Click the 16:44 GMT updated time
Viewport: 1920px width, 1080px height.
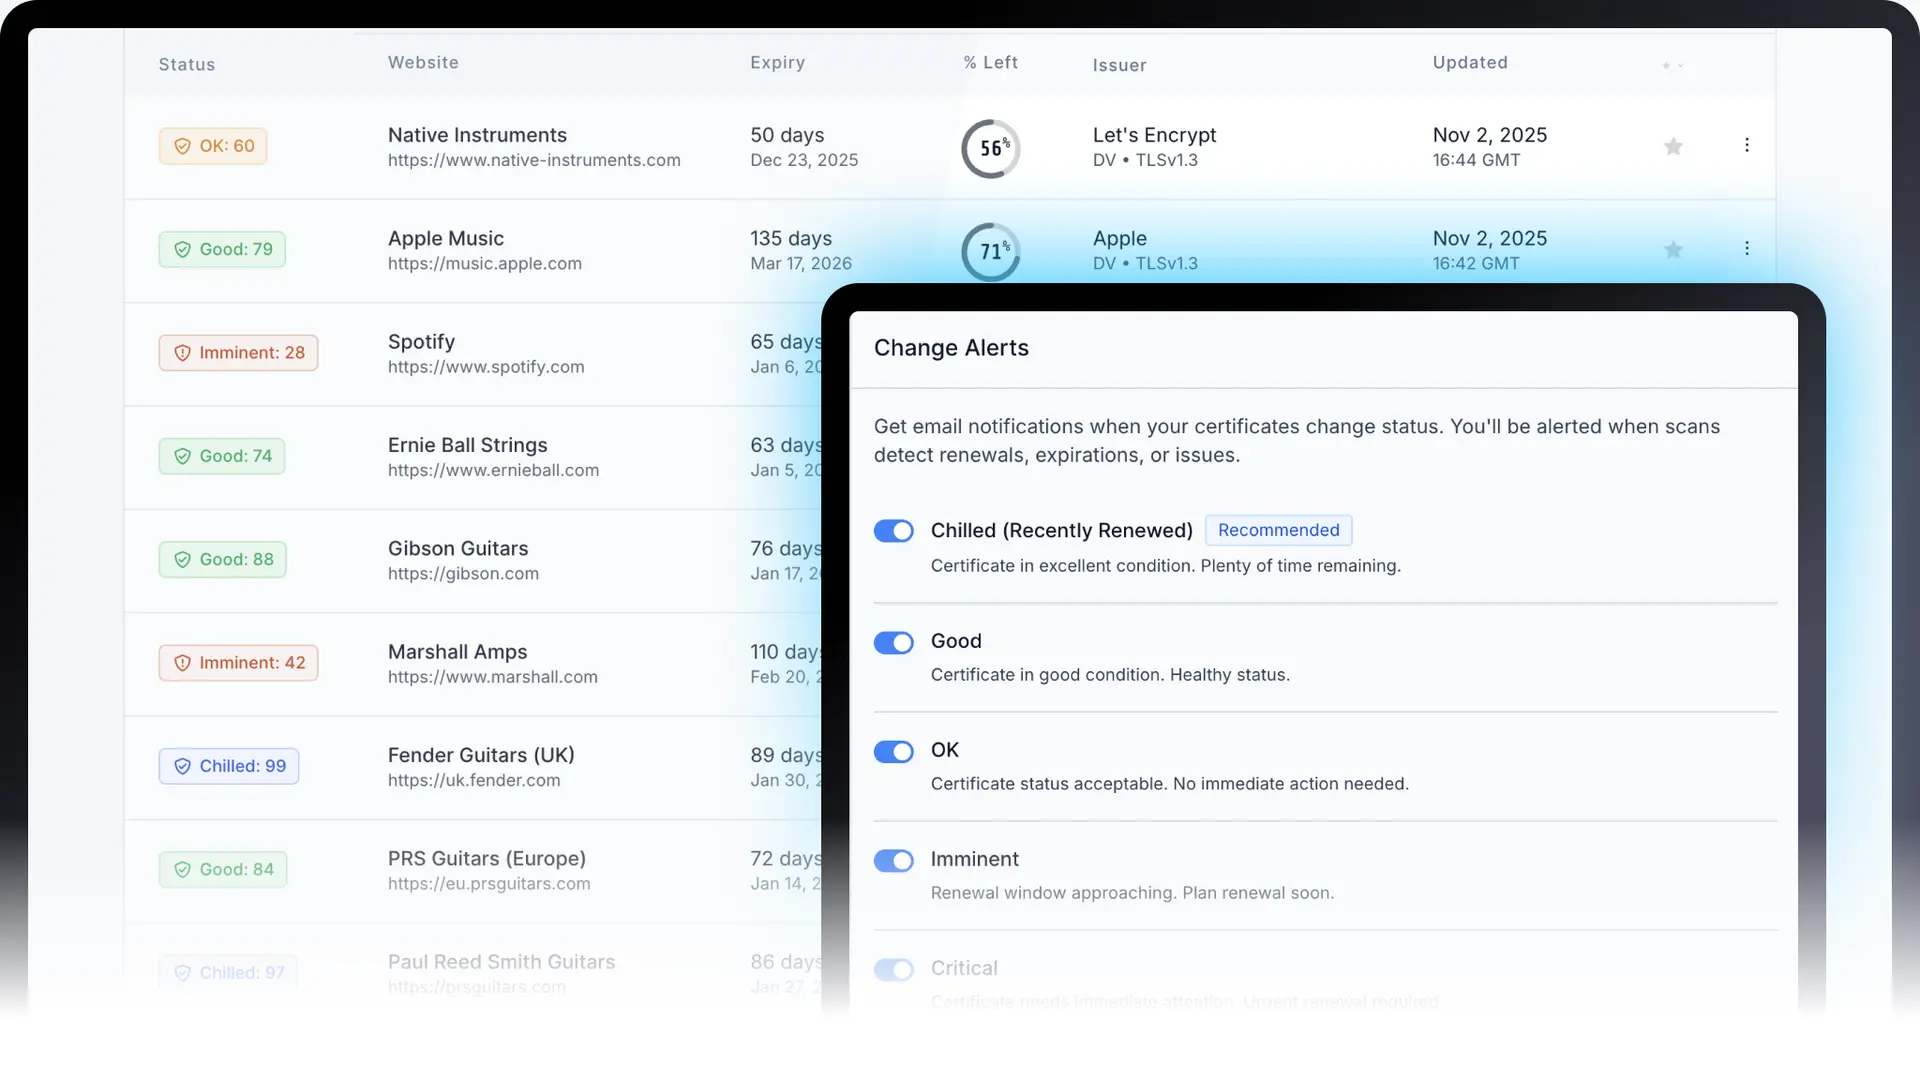point(1476,160)
